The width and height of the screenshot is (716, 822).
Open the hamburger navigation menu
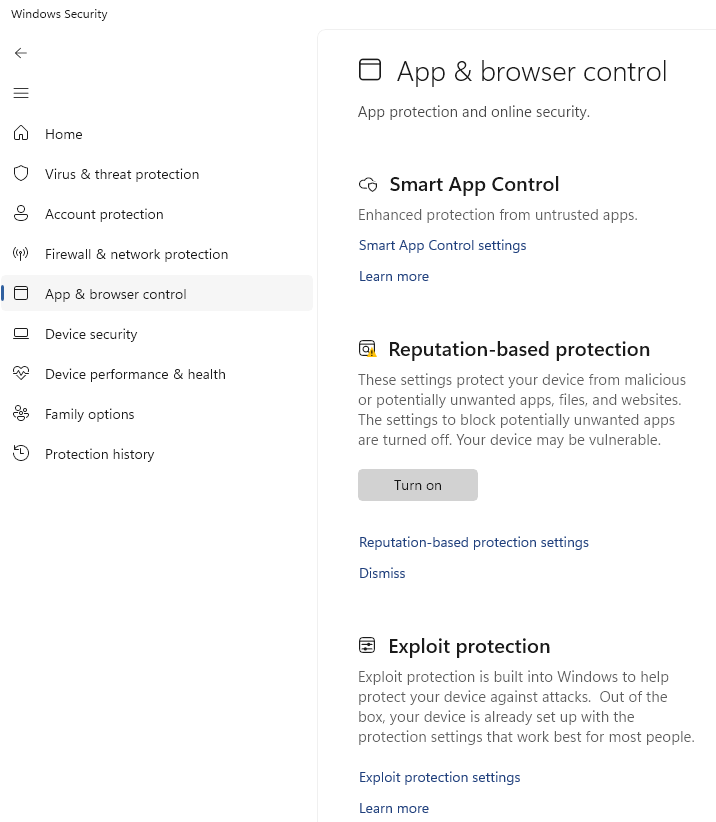[21, 93]
